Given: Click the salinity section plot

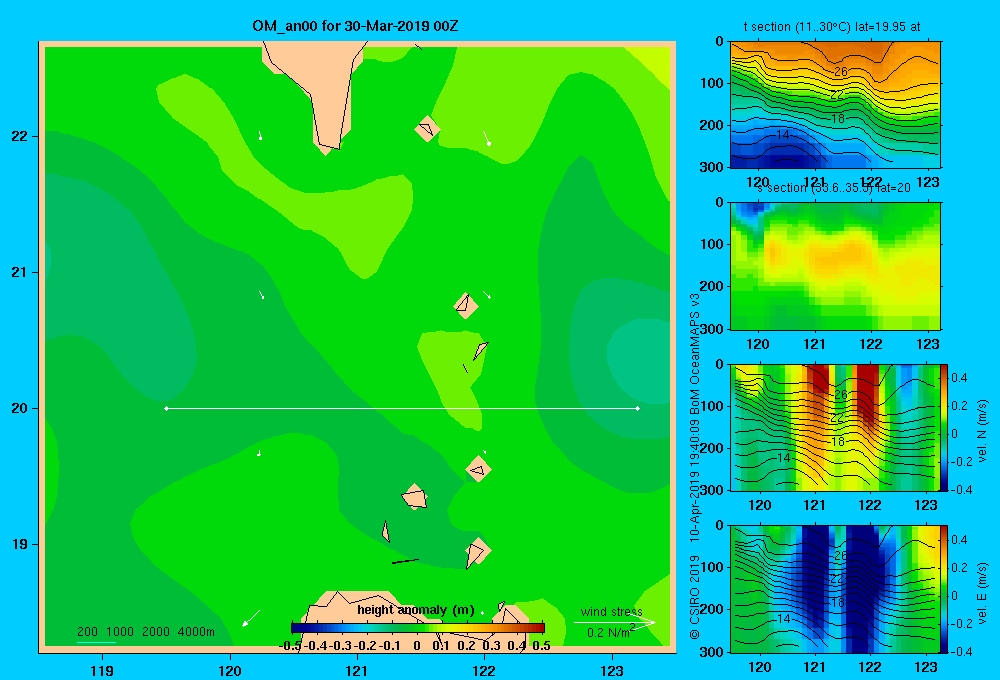Looking at the screenshot, I should coord(835,266).
